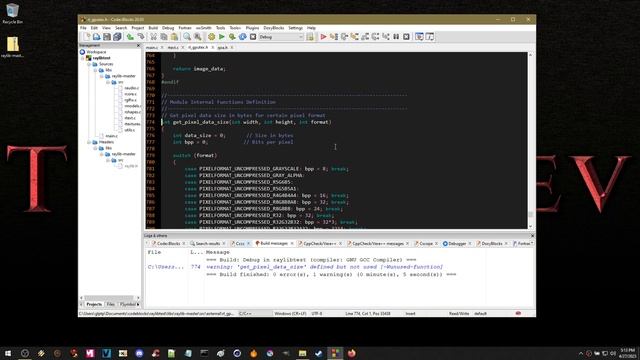Click the Management panel horizontal scrollbar

point(109,298)
